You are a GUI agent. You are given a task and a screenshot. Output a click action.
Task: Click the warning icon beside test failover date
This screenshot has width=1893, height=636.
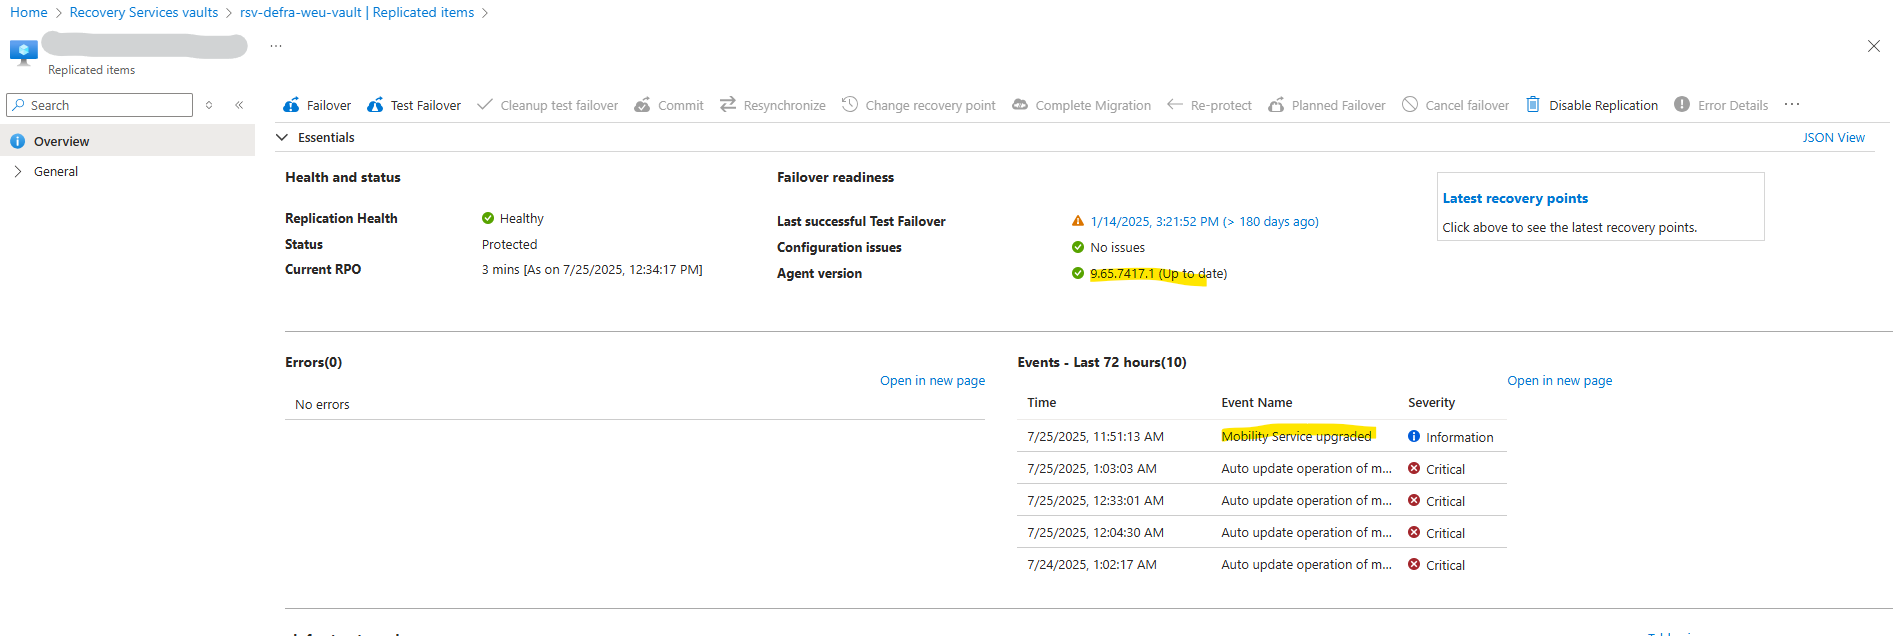[x=1078, y=221]
